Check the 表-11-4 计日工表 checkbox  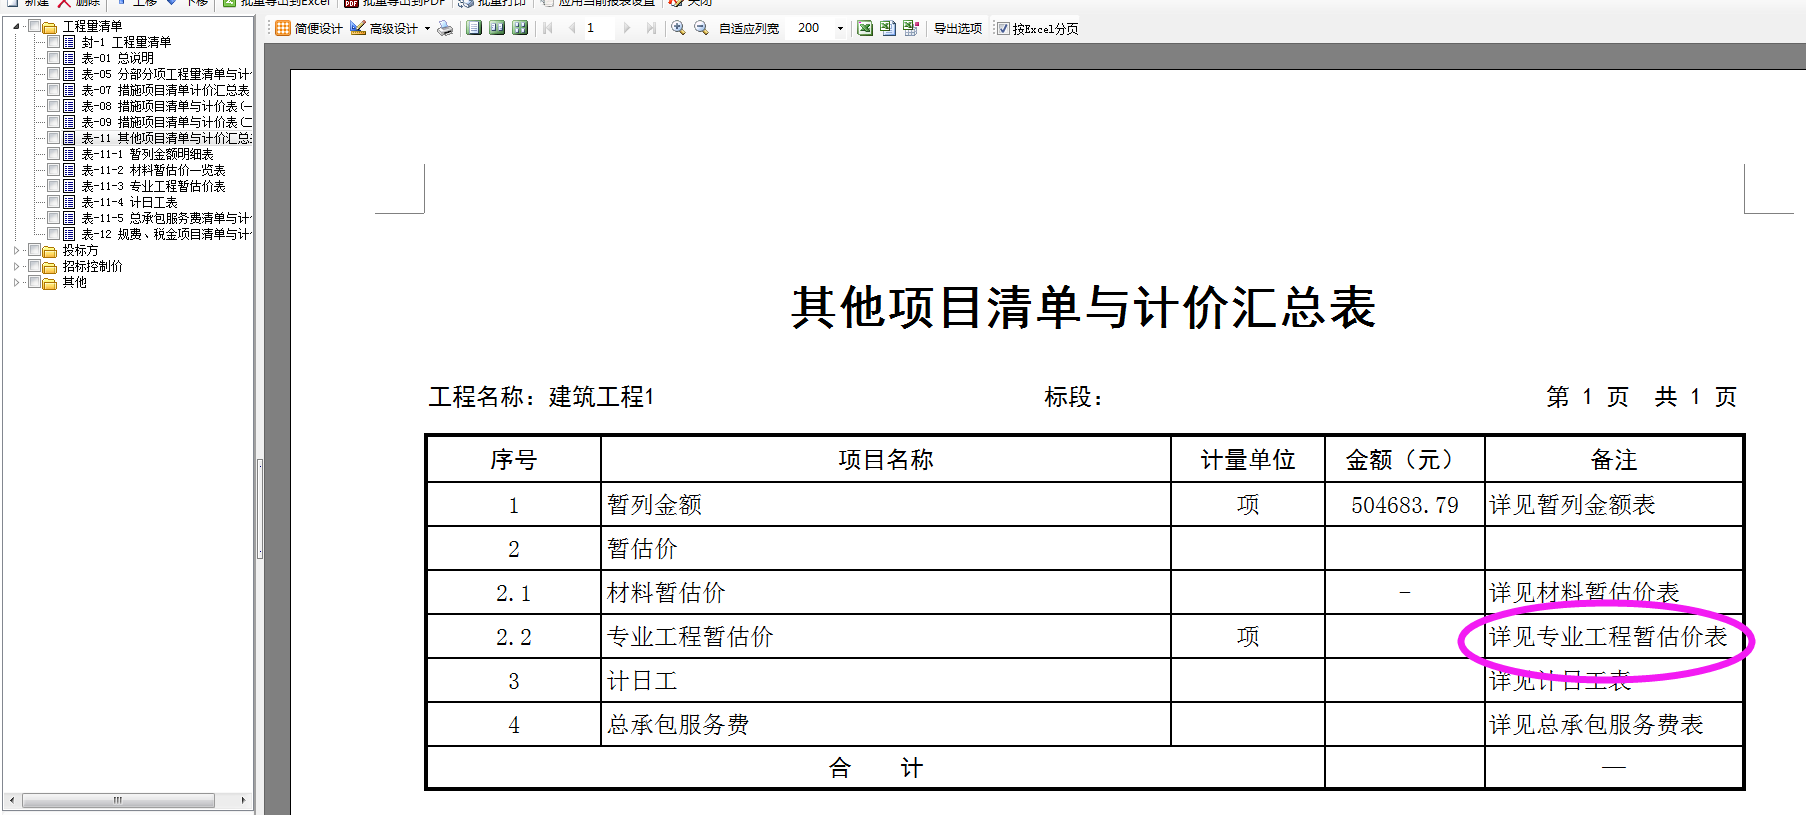[53, 202]
